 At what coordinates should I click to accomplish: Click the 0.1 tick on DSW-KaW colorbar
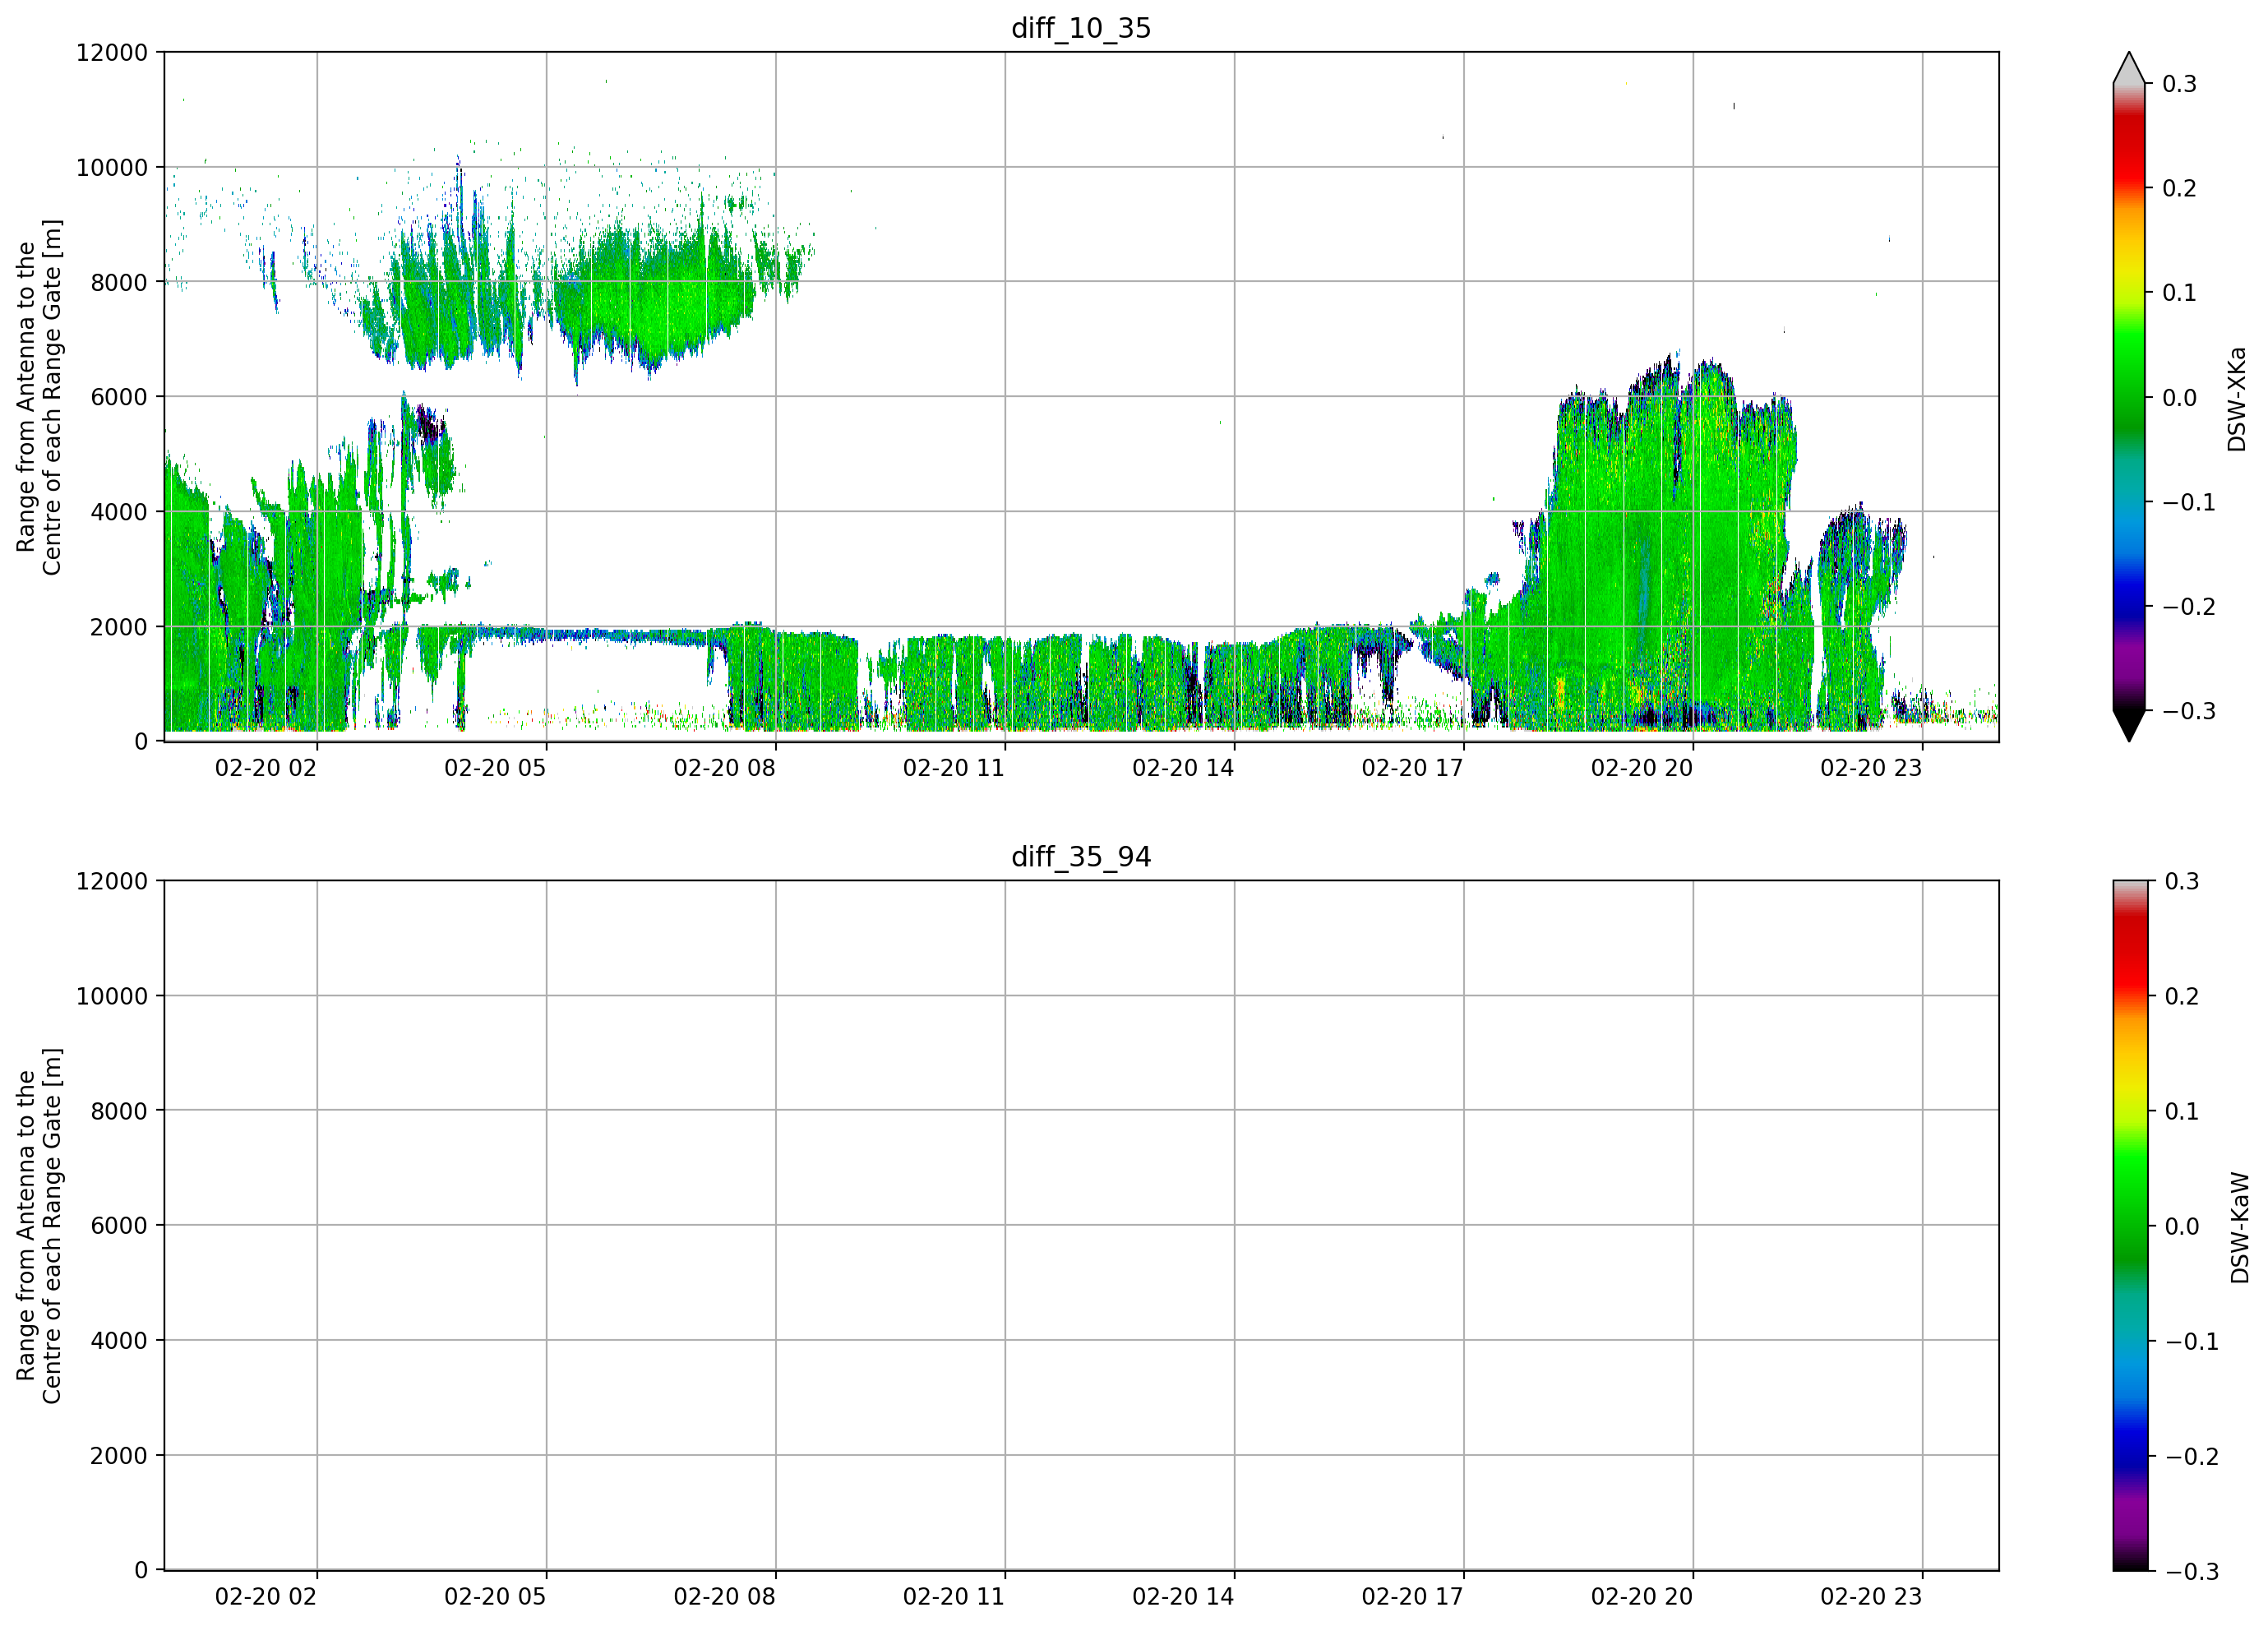(2181, 1111)
